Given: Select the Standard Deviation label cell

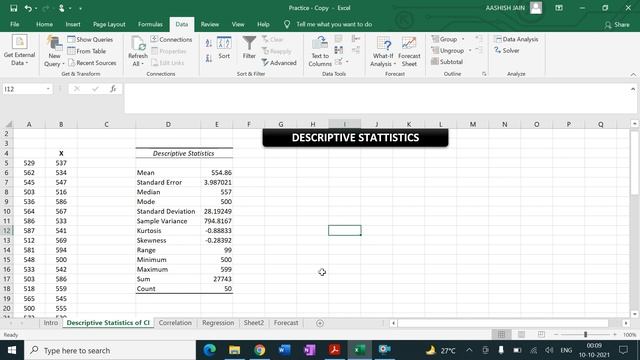Looking at the screenshot, I should [x=168, y=211].
